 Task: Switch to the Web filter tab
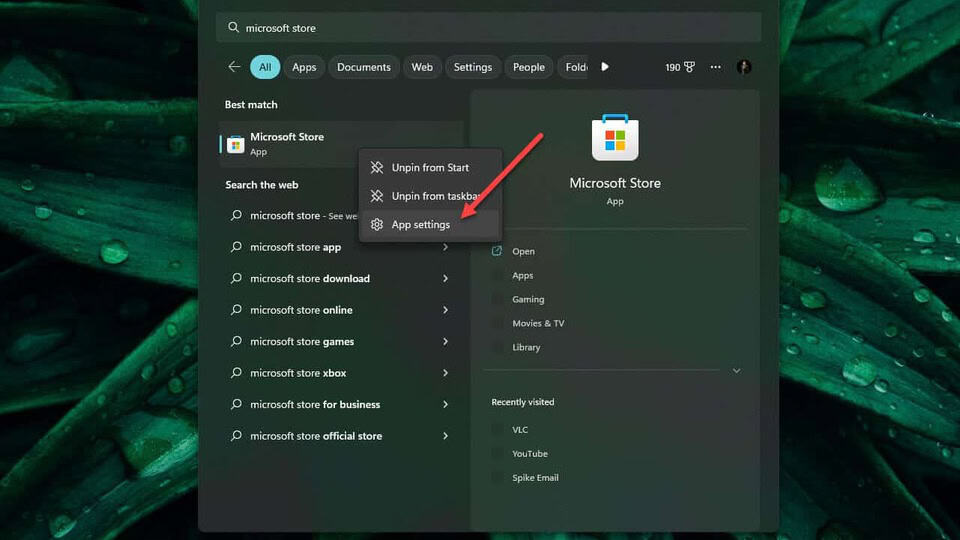point(422,67)
